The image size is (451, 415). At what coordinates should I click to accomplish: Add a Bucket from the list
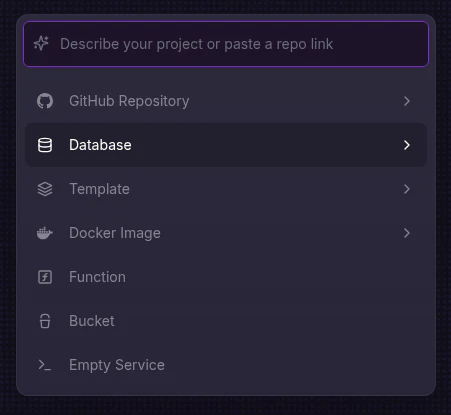pos(226,321)
